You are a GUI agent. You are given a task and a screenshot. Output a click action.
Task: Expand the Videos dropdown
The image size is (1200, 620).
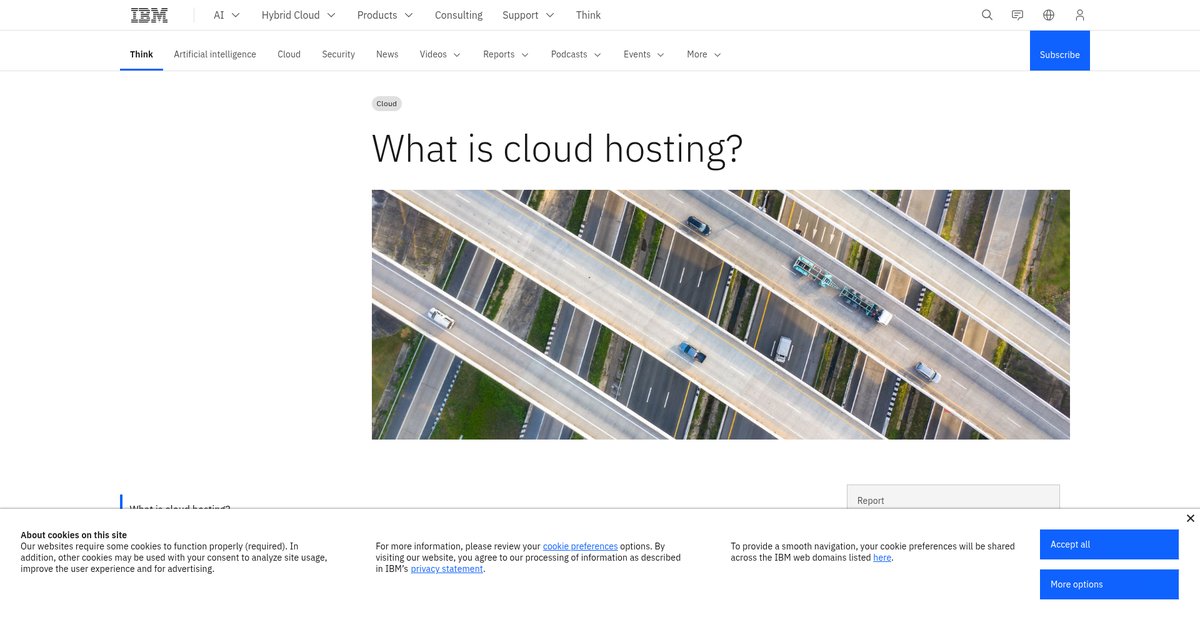coord(440,54)
